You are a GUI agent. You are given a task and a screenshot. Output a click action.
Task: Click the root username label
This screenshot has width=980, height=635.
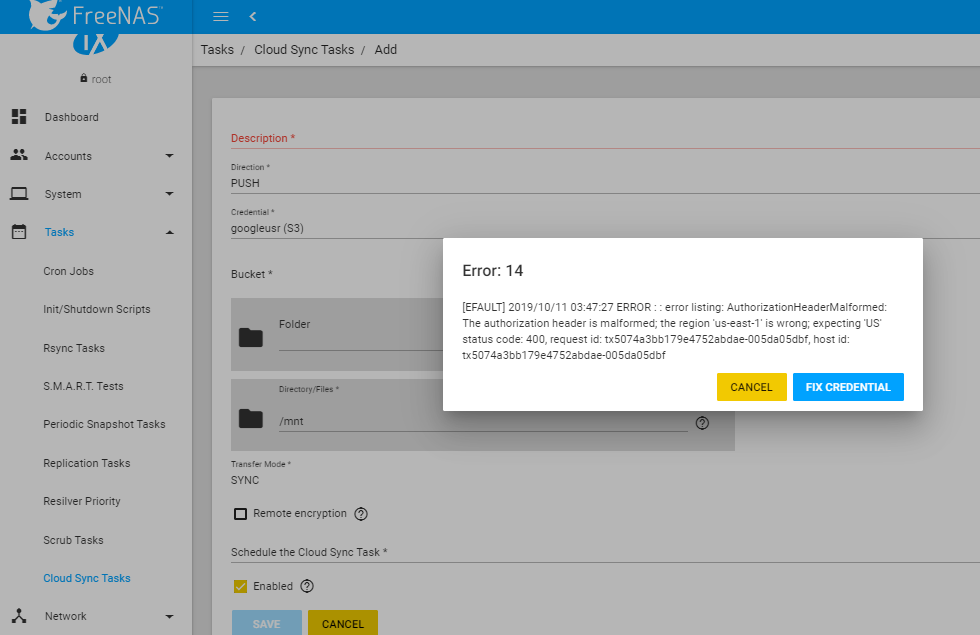101,79
